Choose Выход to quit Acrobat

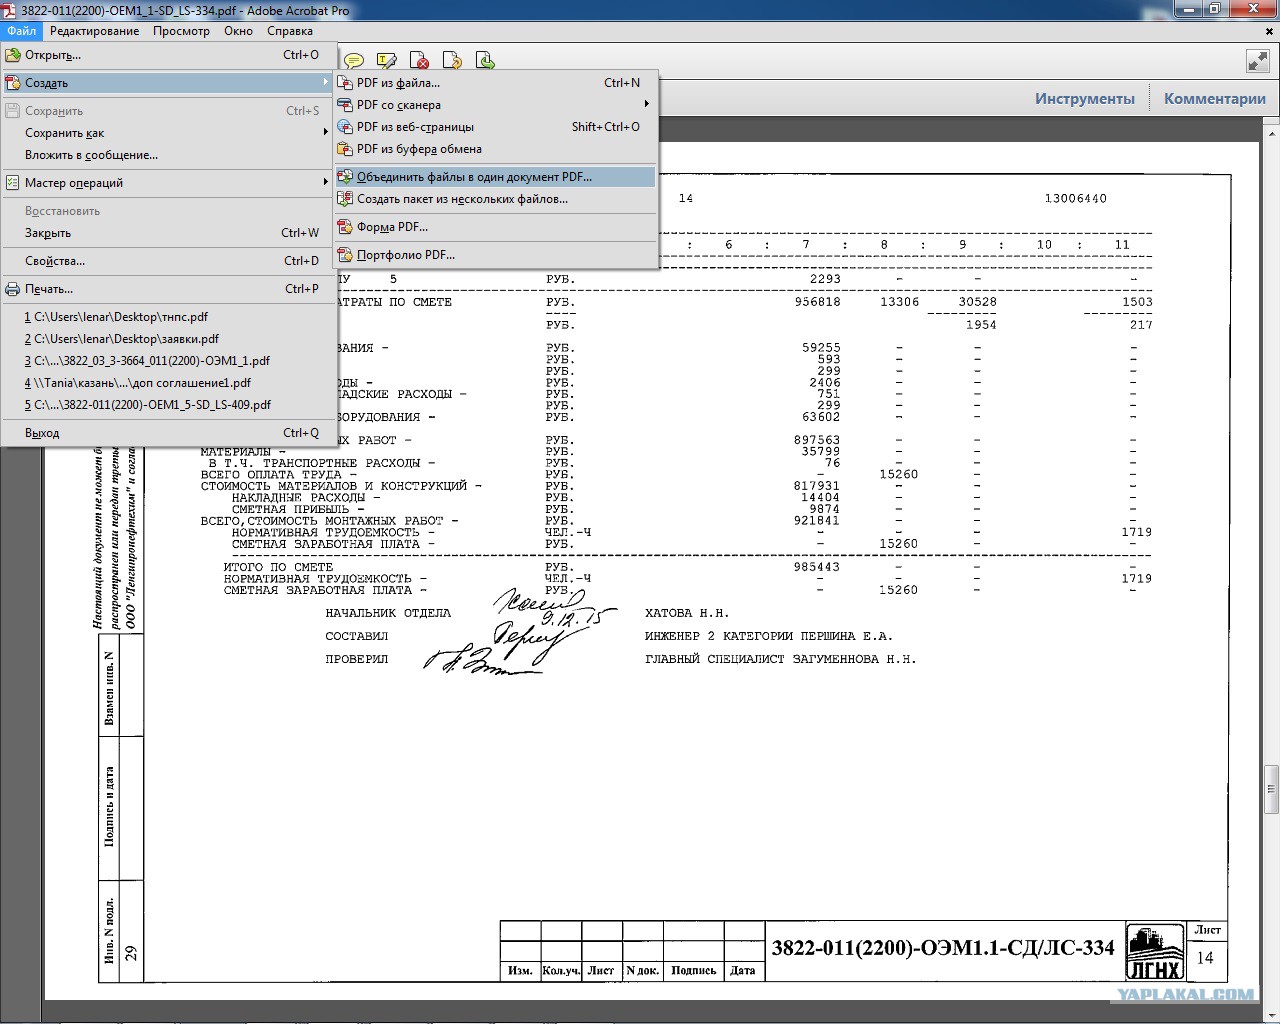168,433
